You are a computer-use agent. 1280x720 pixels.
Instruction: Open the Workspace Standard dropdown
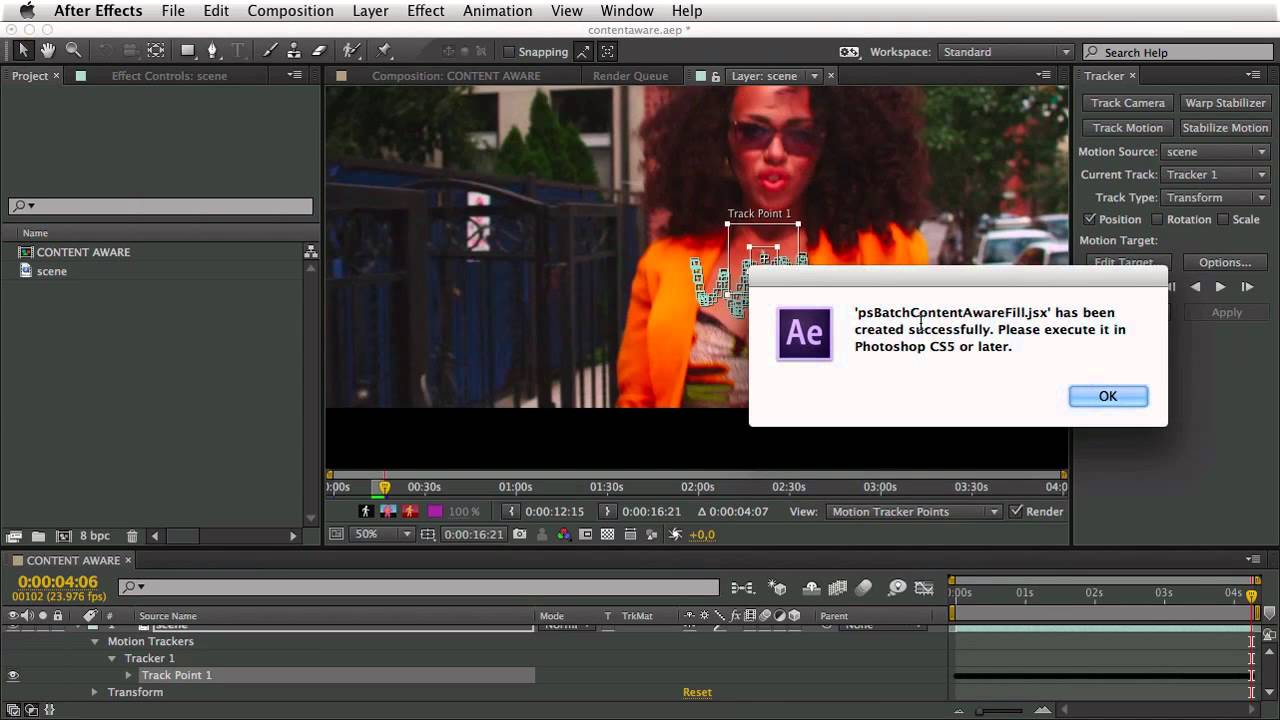coord(1005,52)
